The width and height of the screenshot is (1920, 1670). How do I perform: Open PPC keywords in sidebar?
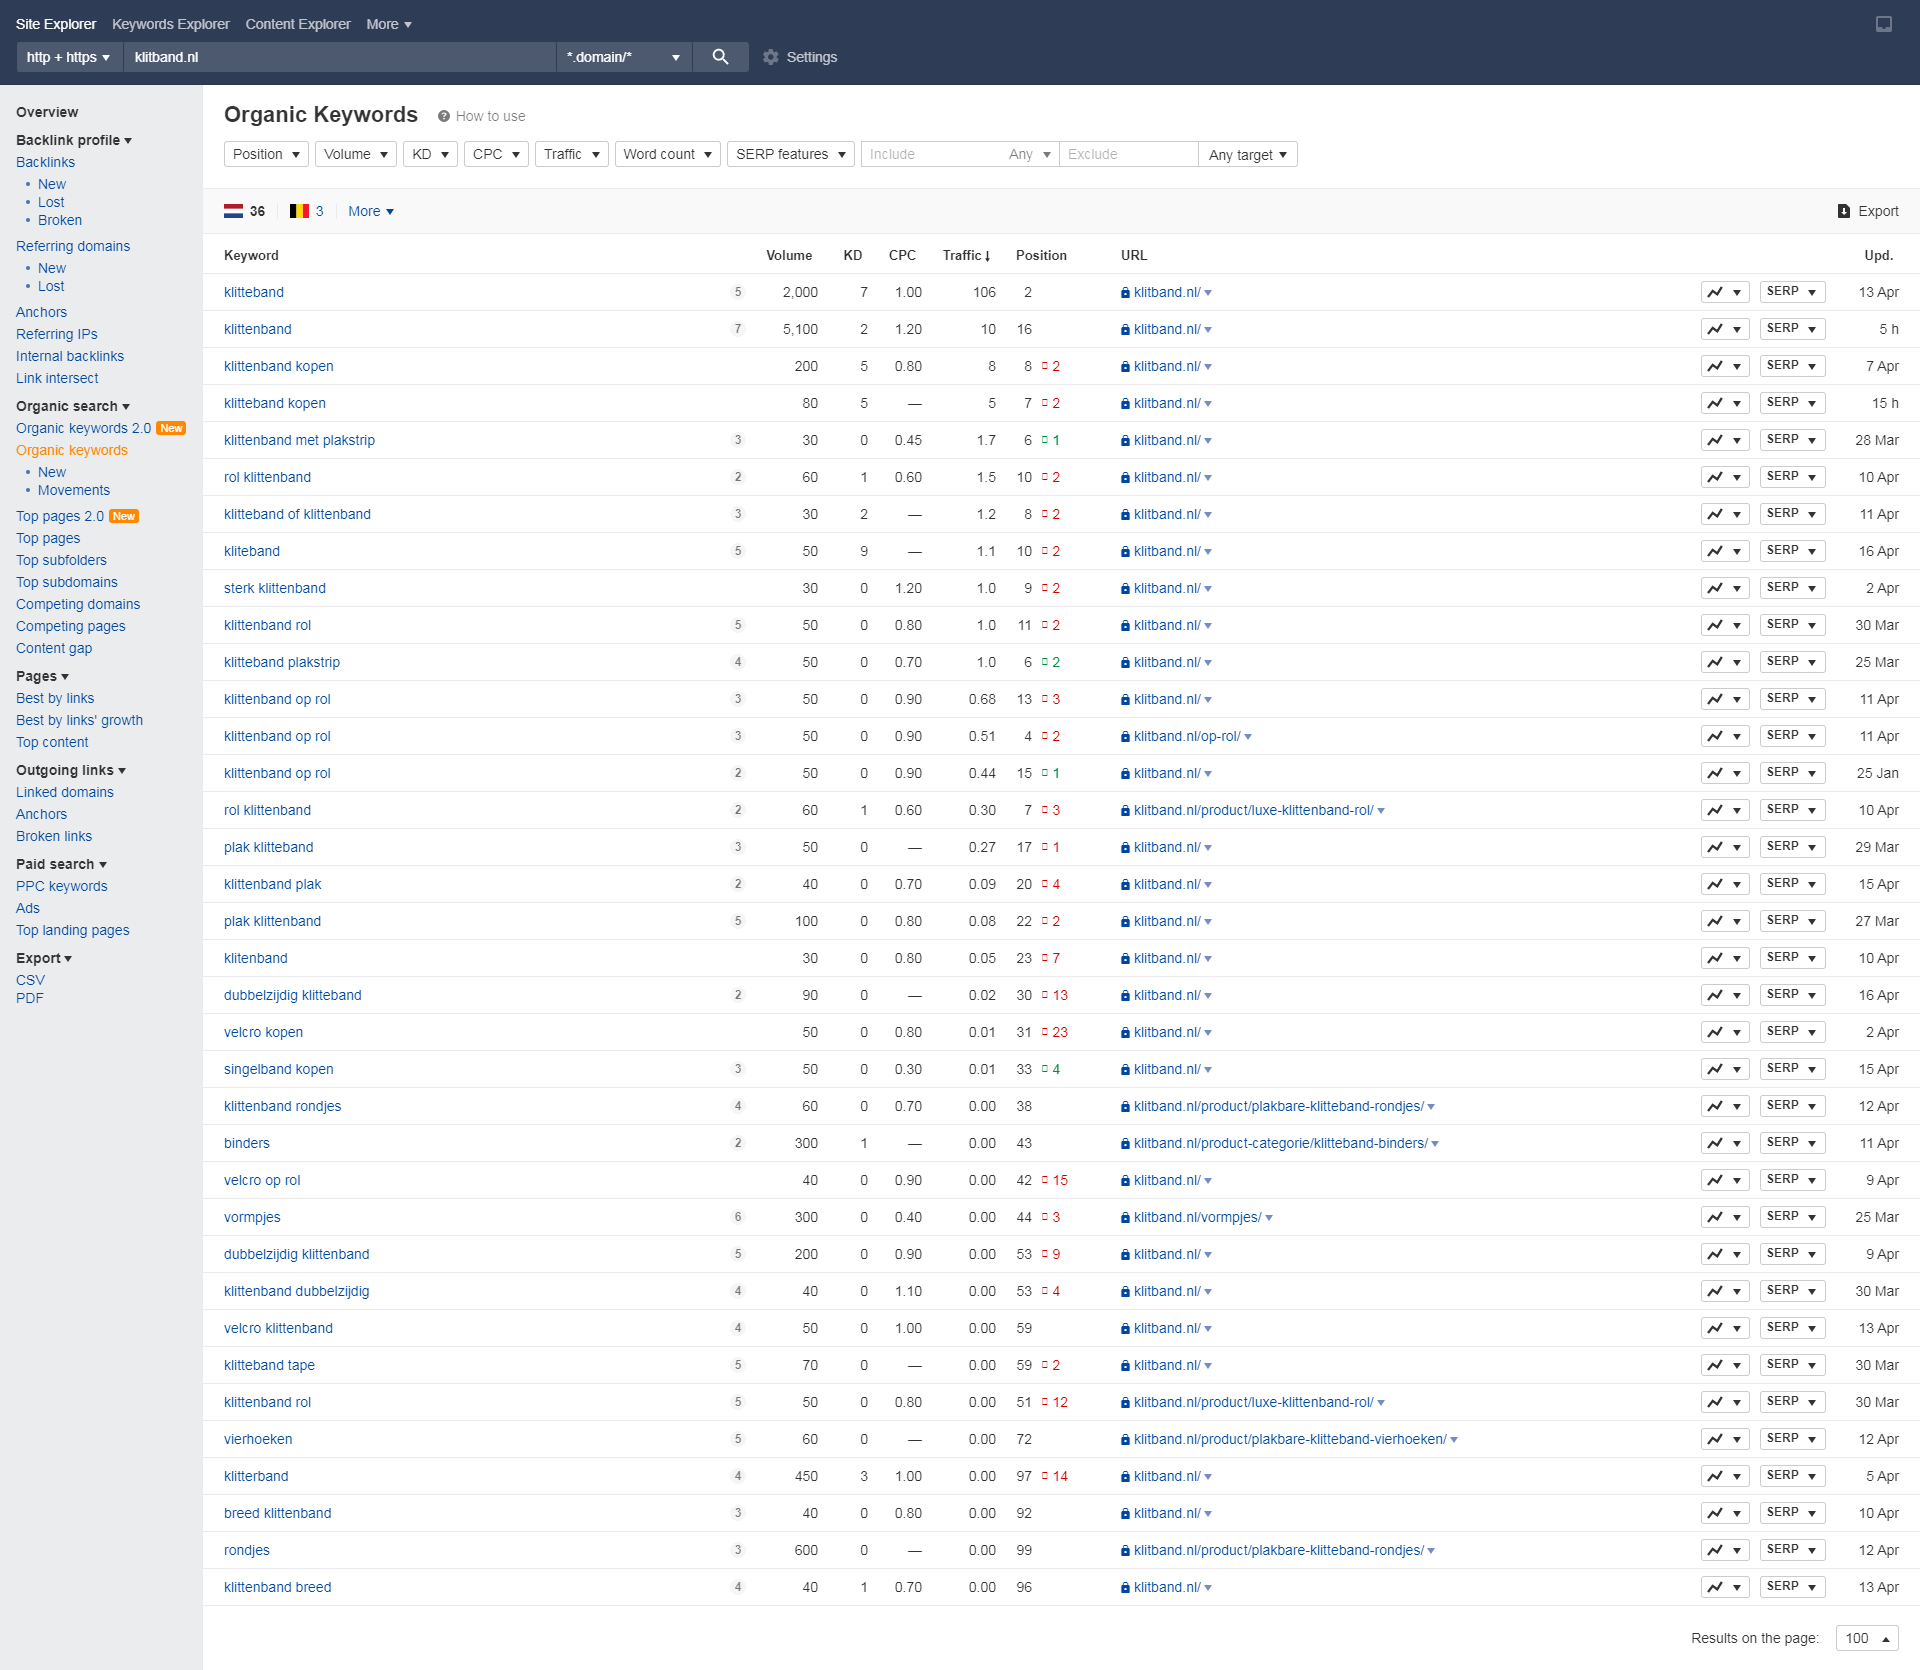tap(62, 886)
